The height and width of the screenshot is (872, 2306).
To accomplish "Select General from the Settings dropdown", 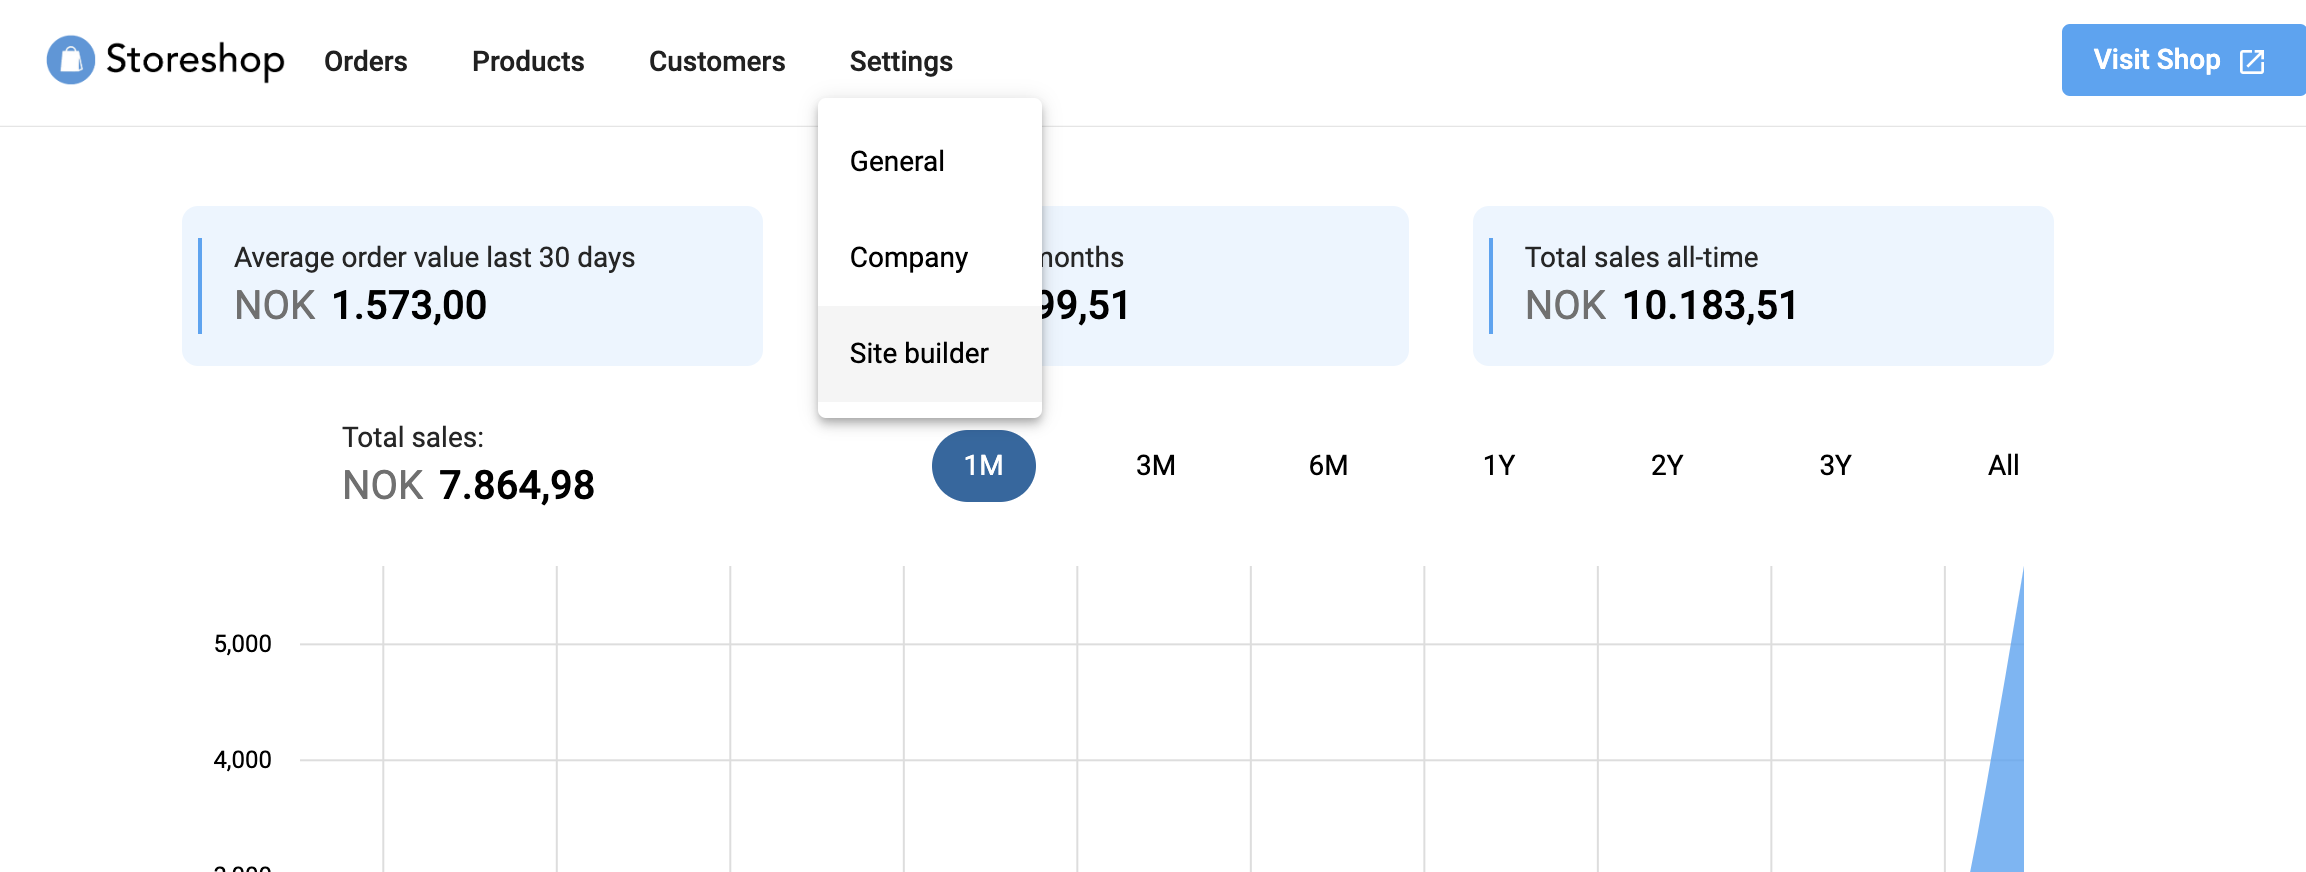I will click(x=897, y=161).
